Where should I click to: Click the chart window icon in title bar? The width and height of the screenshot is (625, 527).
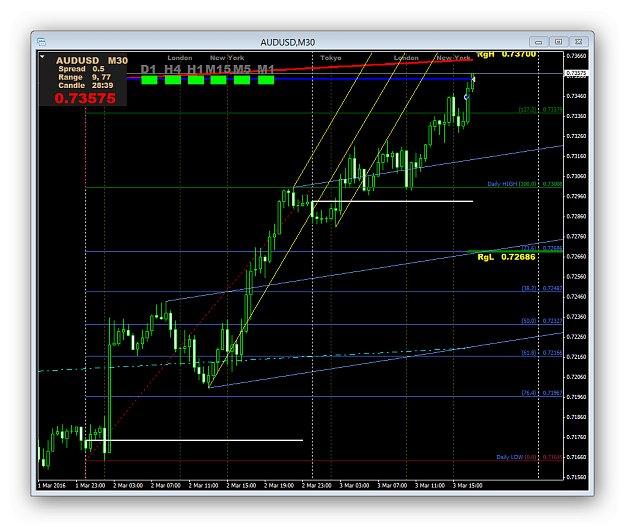tap(41, 42)
